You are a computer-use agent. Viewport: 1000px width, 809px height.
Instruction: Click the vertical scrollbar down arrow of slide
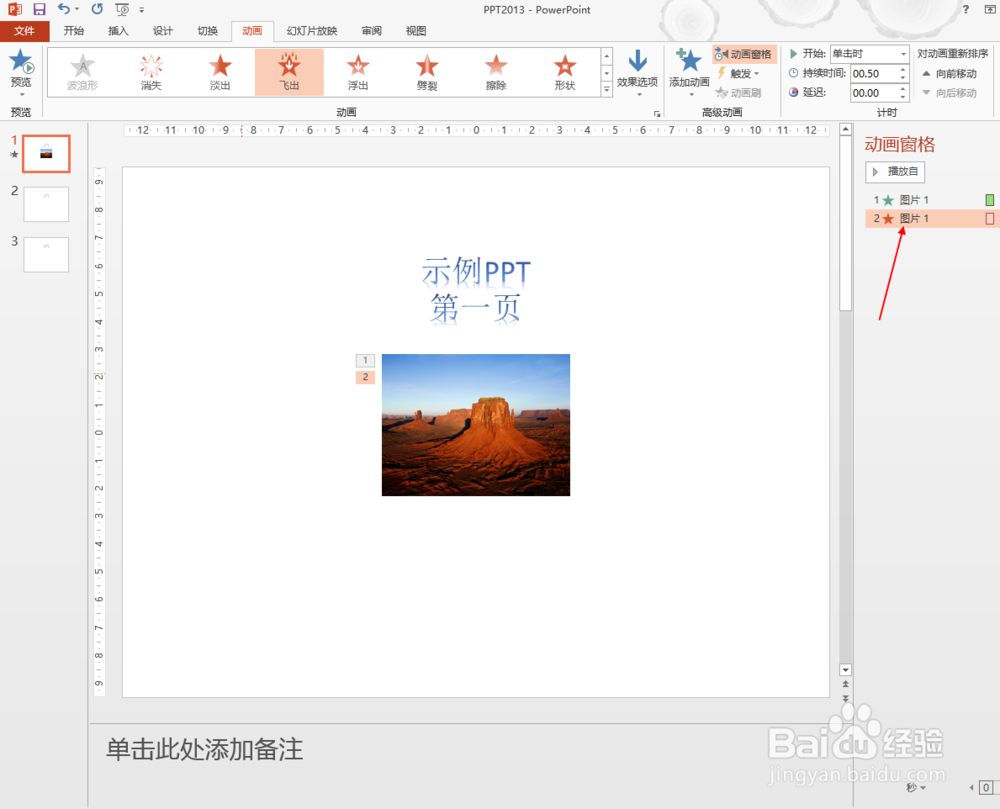point(846,669)
